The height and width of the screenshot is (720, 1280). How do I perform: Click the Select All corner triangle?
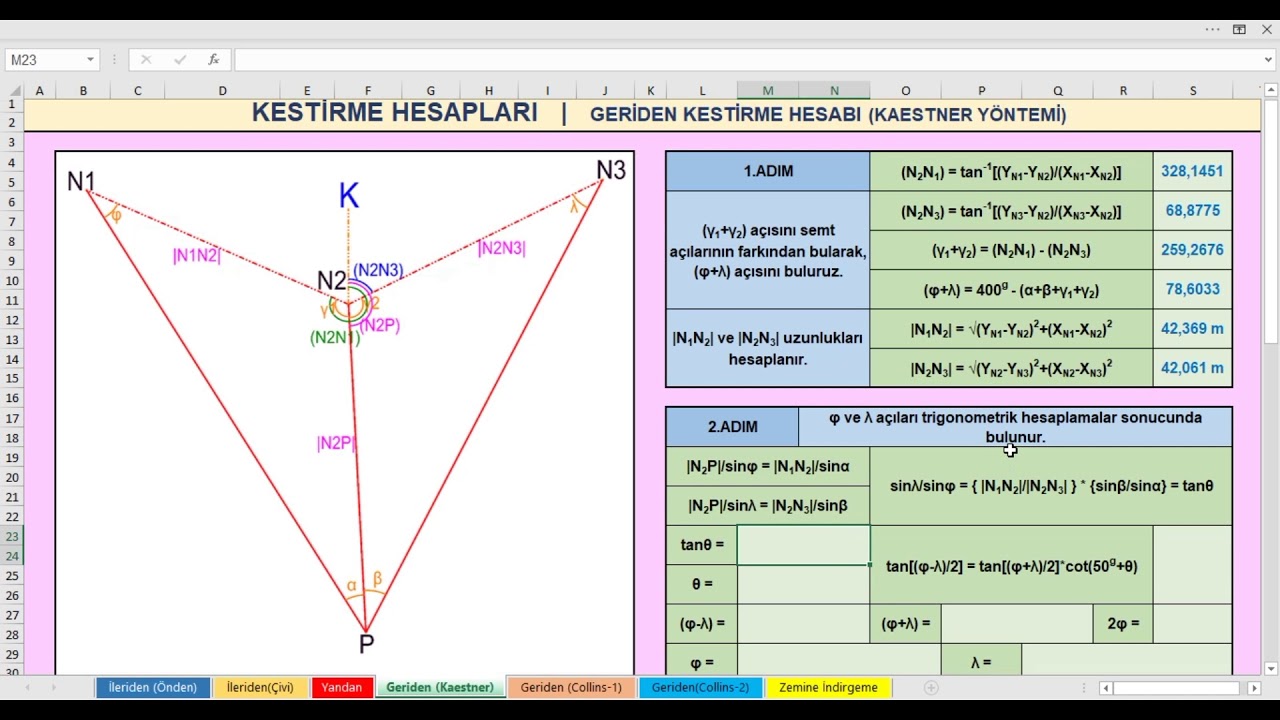click(x=12, y=91)
